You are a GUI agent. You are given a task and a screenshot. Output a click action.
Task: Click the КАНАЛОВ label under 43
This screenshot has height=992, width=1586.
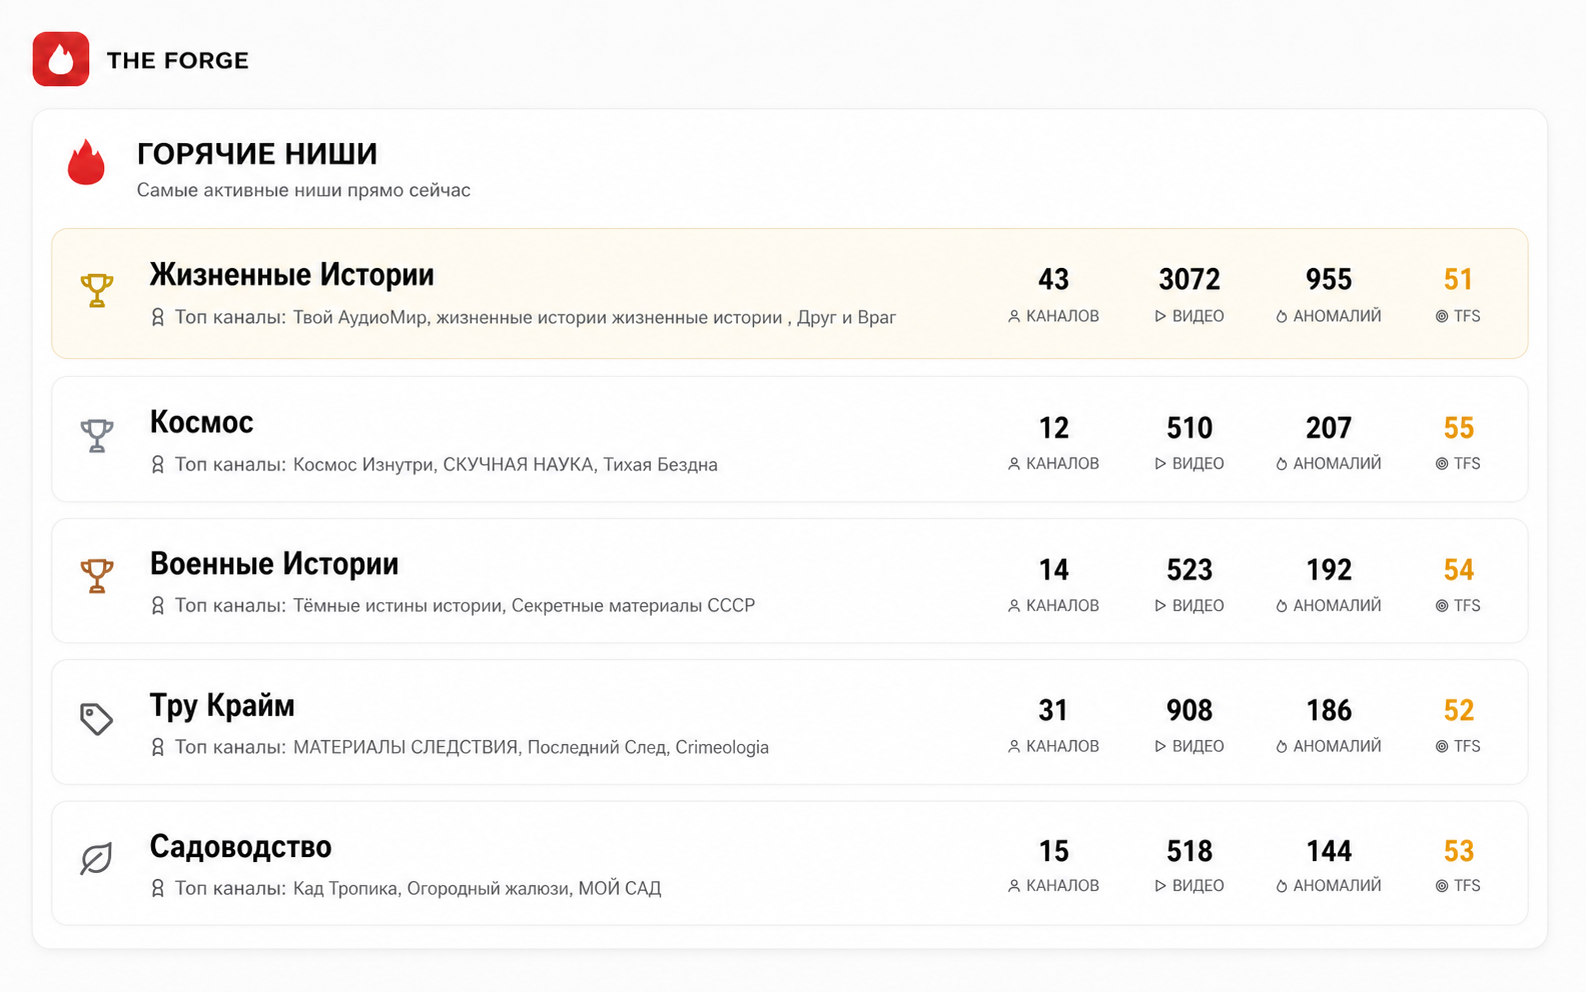point(1062,316)
